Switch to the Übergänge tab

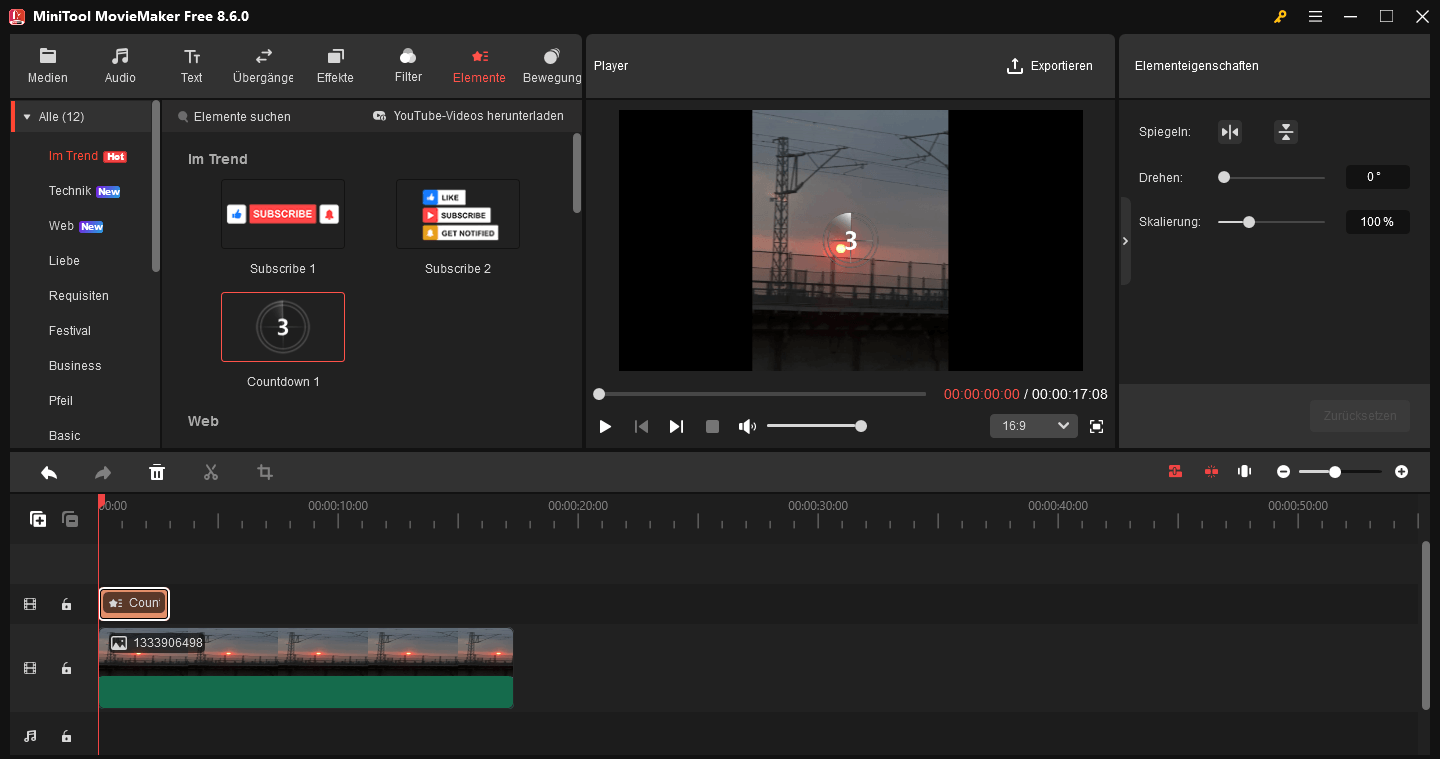[262, 66]
